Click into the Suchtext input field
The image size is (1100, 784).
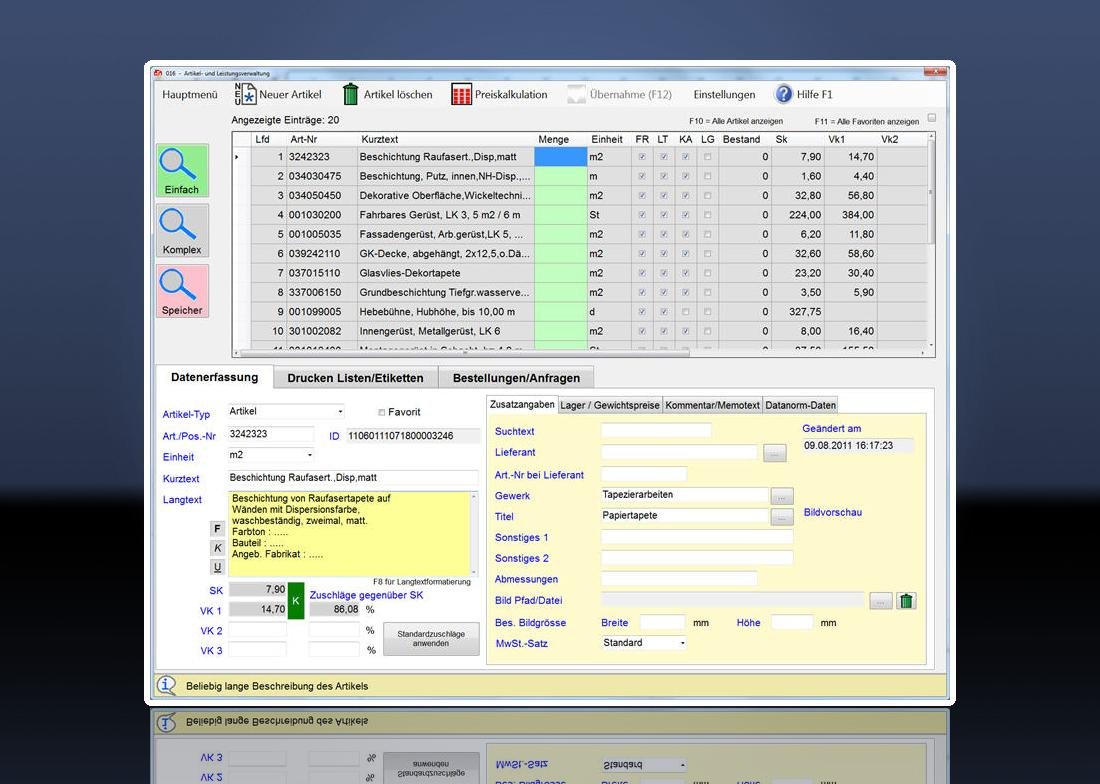(x=656, y=431)
